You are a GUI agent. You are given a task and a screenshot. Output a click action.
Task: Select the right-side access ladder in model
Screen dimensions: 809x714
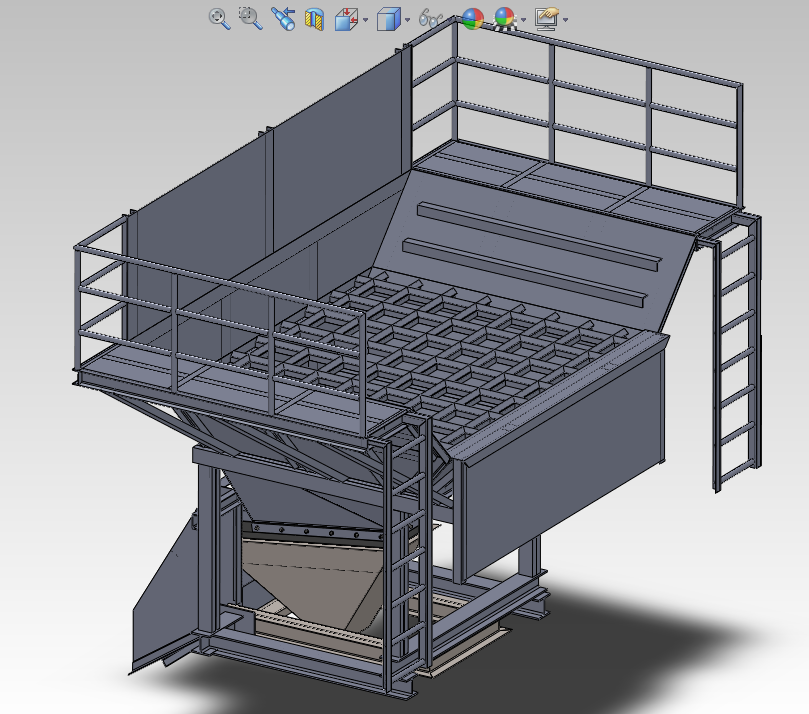tap(737, 351)
